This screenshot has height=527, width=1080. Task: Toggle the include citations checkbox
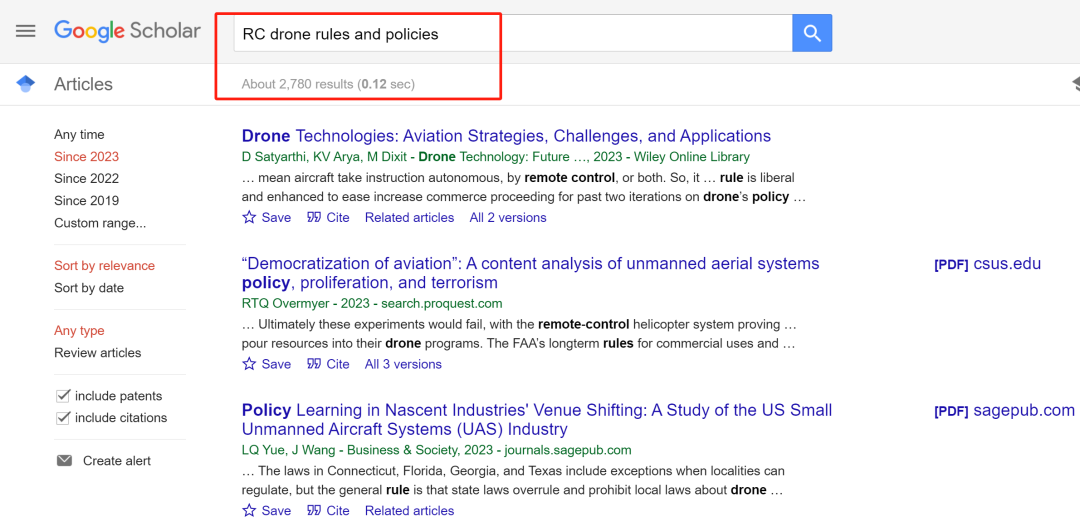(x=64, y=418)
